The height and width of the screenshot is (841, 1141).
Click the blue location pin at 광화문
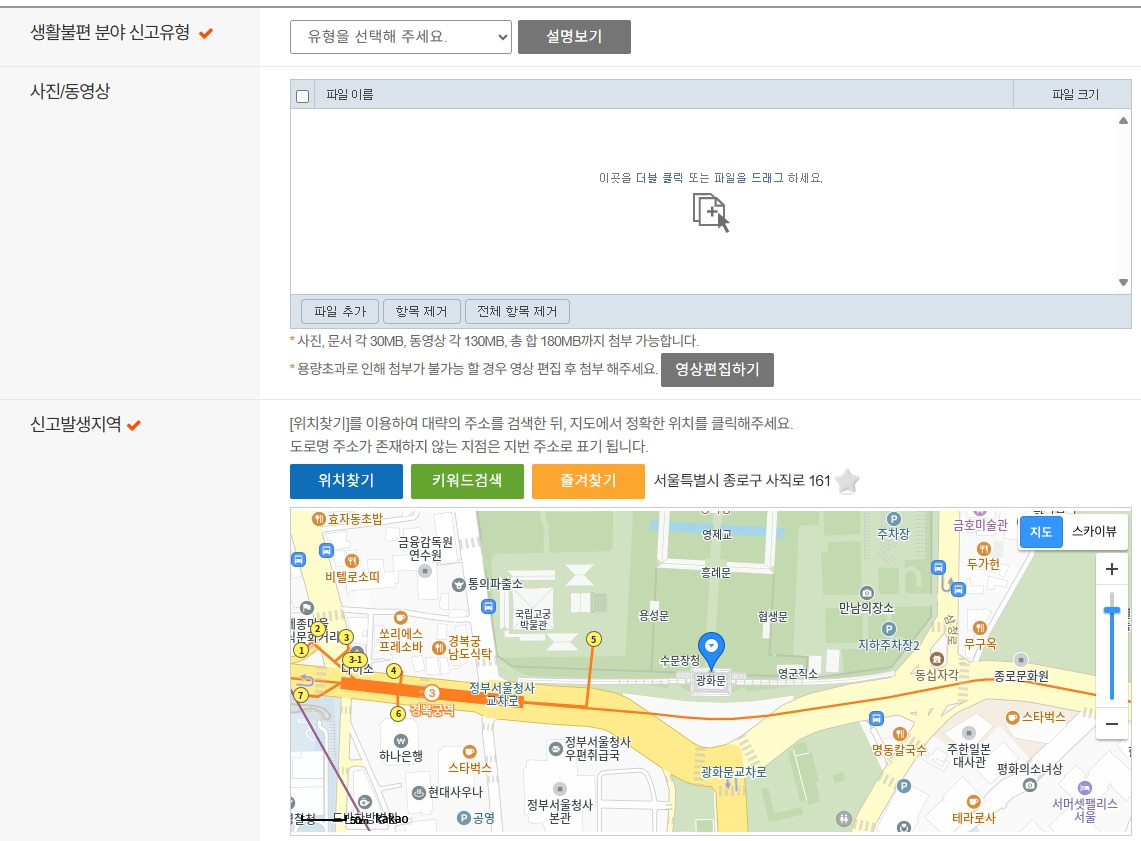[711, 649]
